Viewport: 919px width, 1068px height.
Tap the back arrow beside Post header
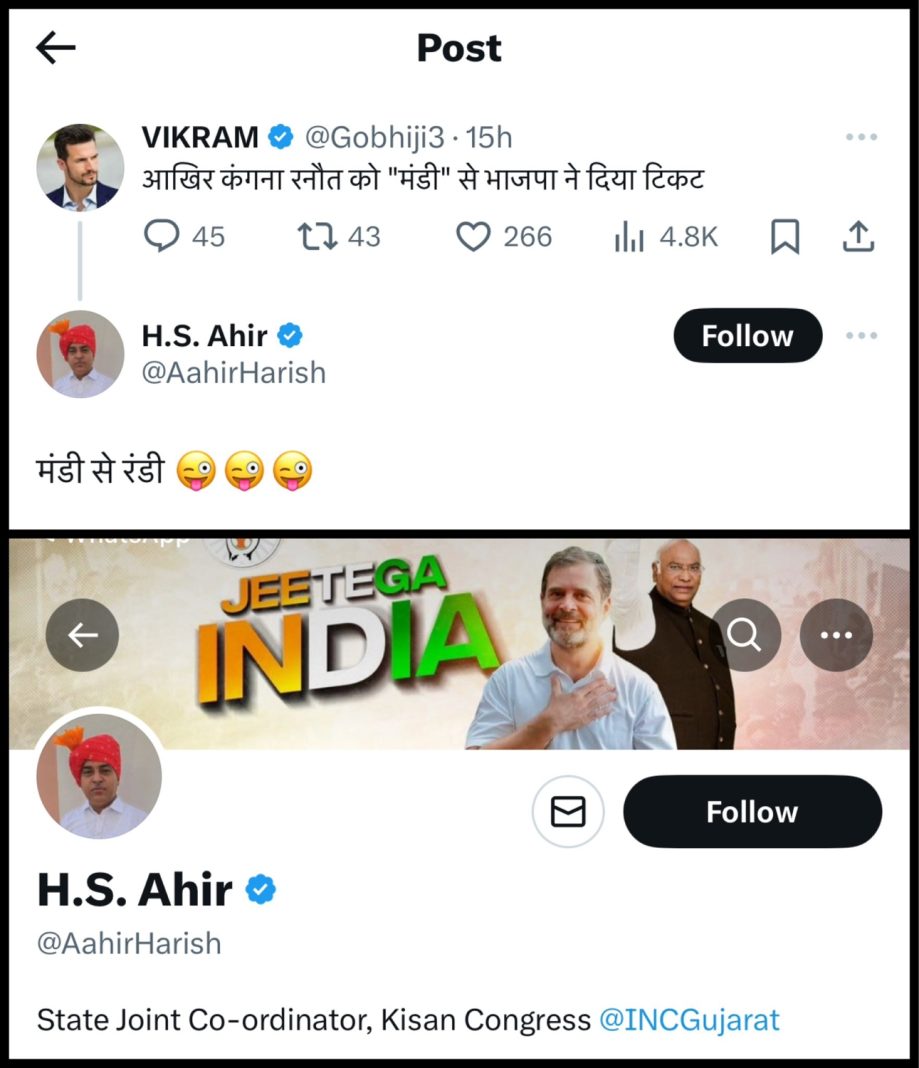tap(55, 48)
